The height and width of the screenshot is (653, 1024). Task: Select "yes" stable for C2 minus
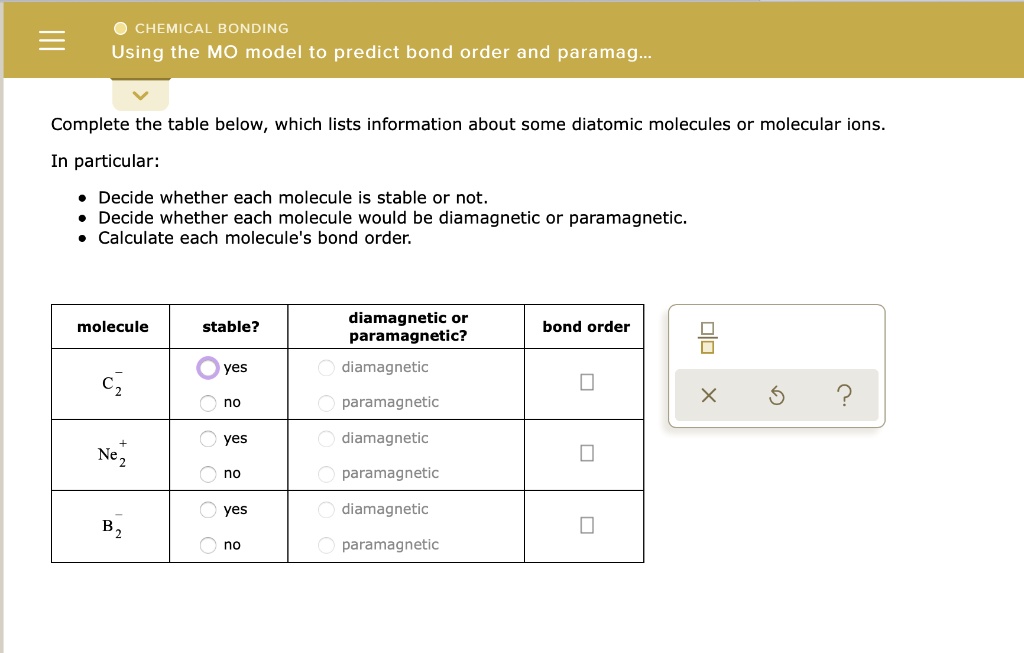pyautogui.click(x=208, y=367)
